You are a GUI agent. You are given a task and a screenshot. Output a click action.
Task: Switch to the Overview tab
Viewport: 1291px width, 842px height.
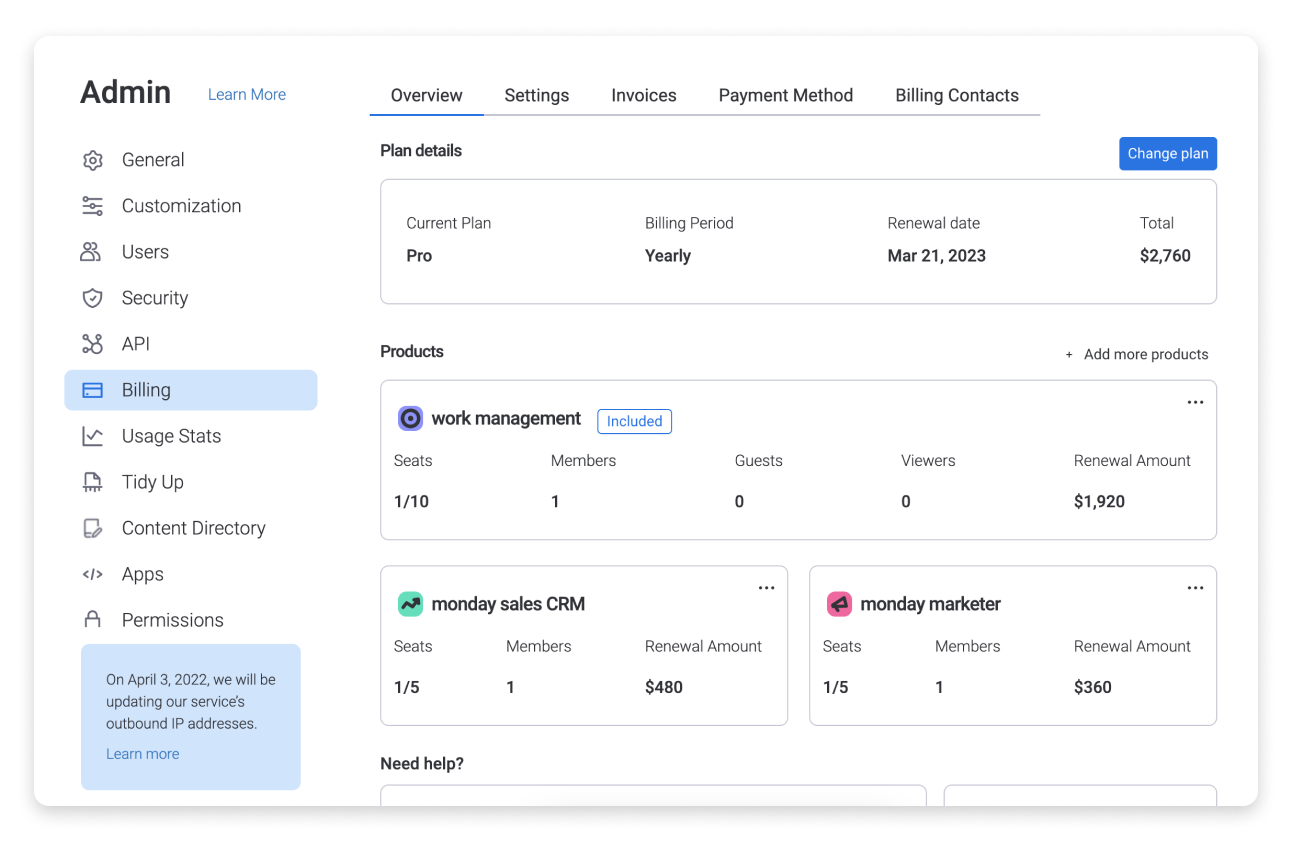[x=427, y=96]
